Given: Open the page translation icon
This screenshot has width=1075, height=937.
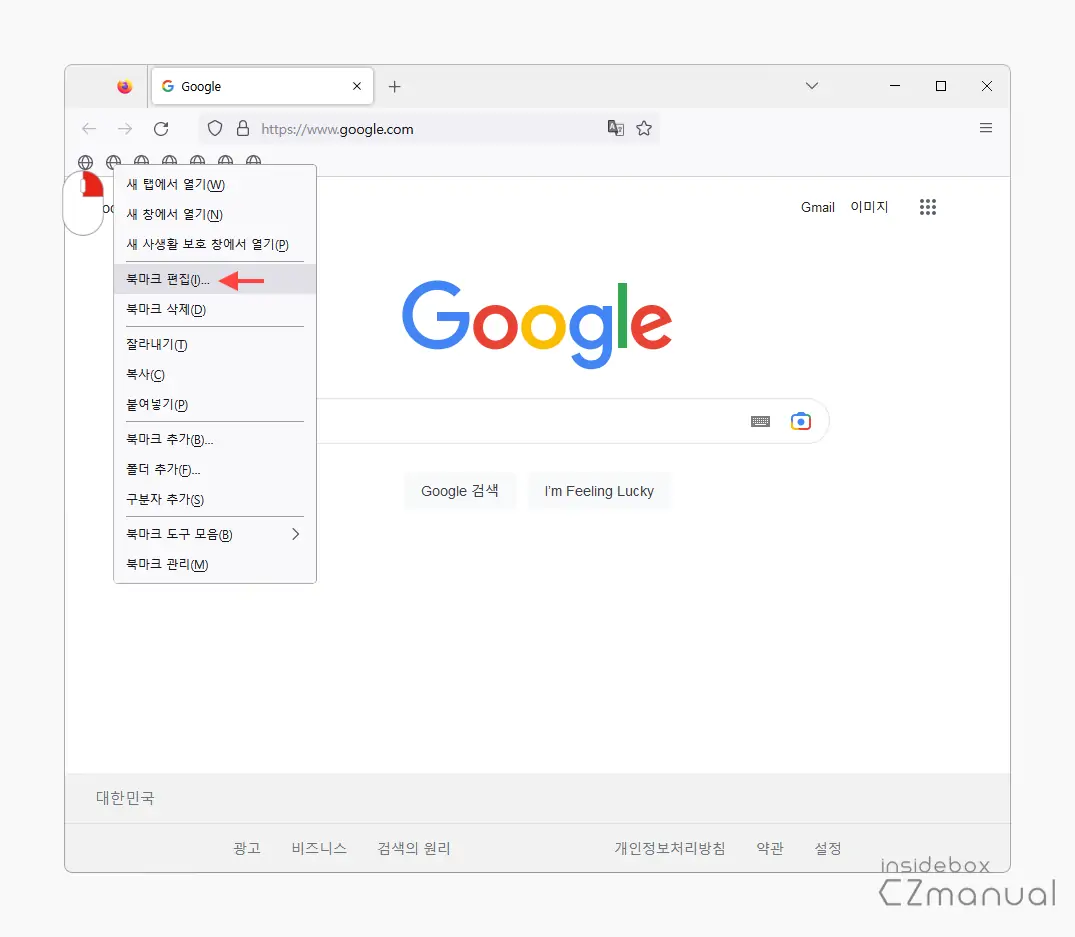Looking at the screenshot, I should 616,128.
